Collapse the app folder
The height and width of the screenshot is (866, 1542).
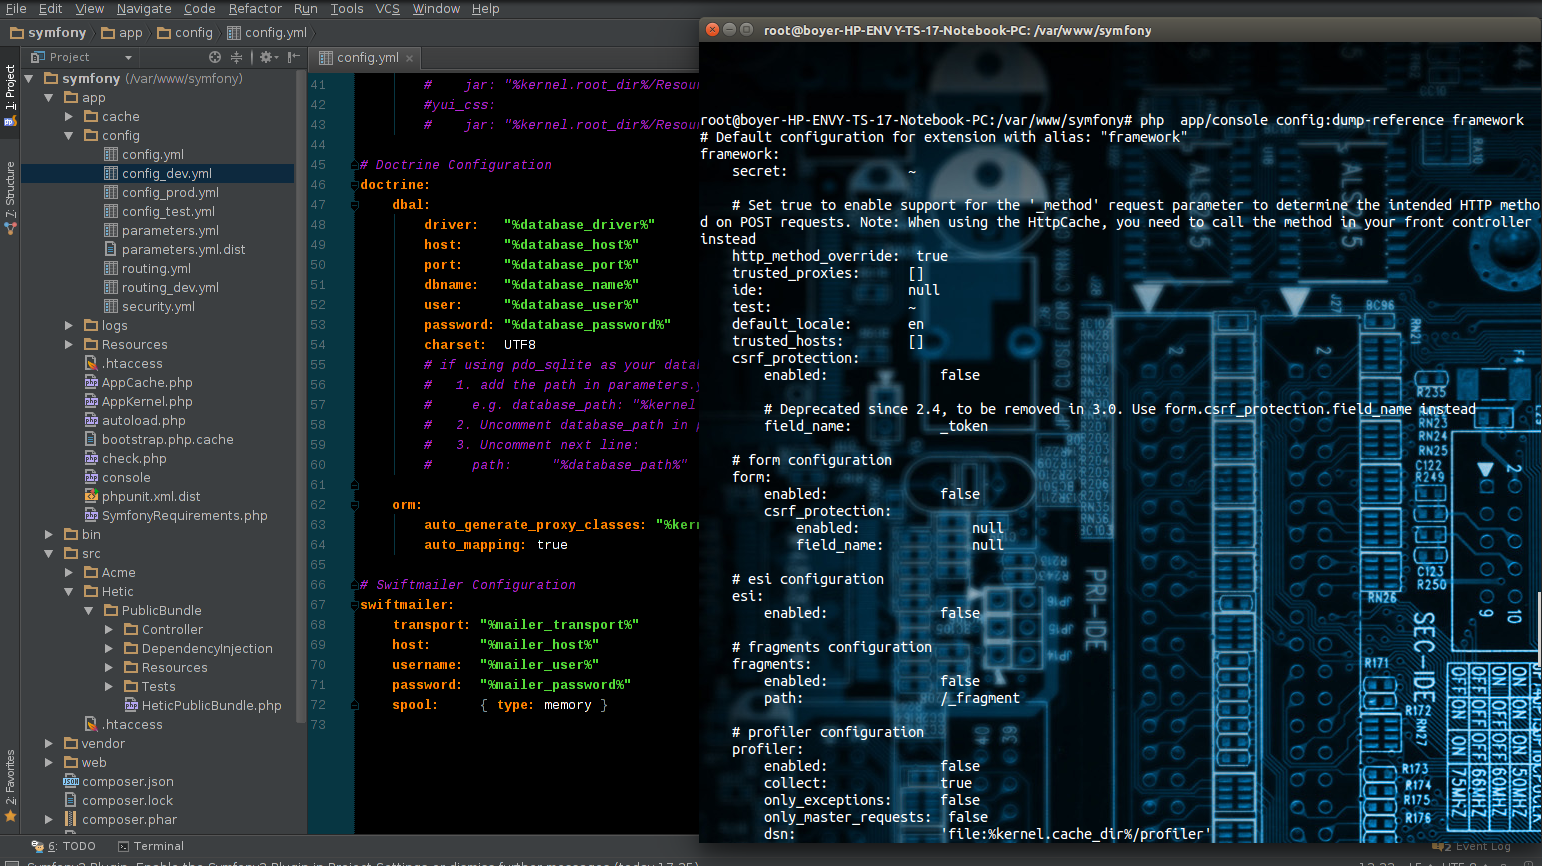(x=49, y=97)
